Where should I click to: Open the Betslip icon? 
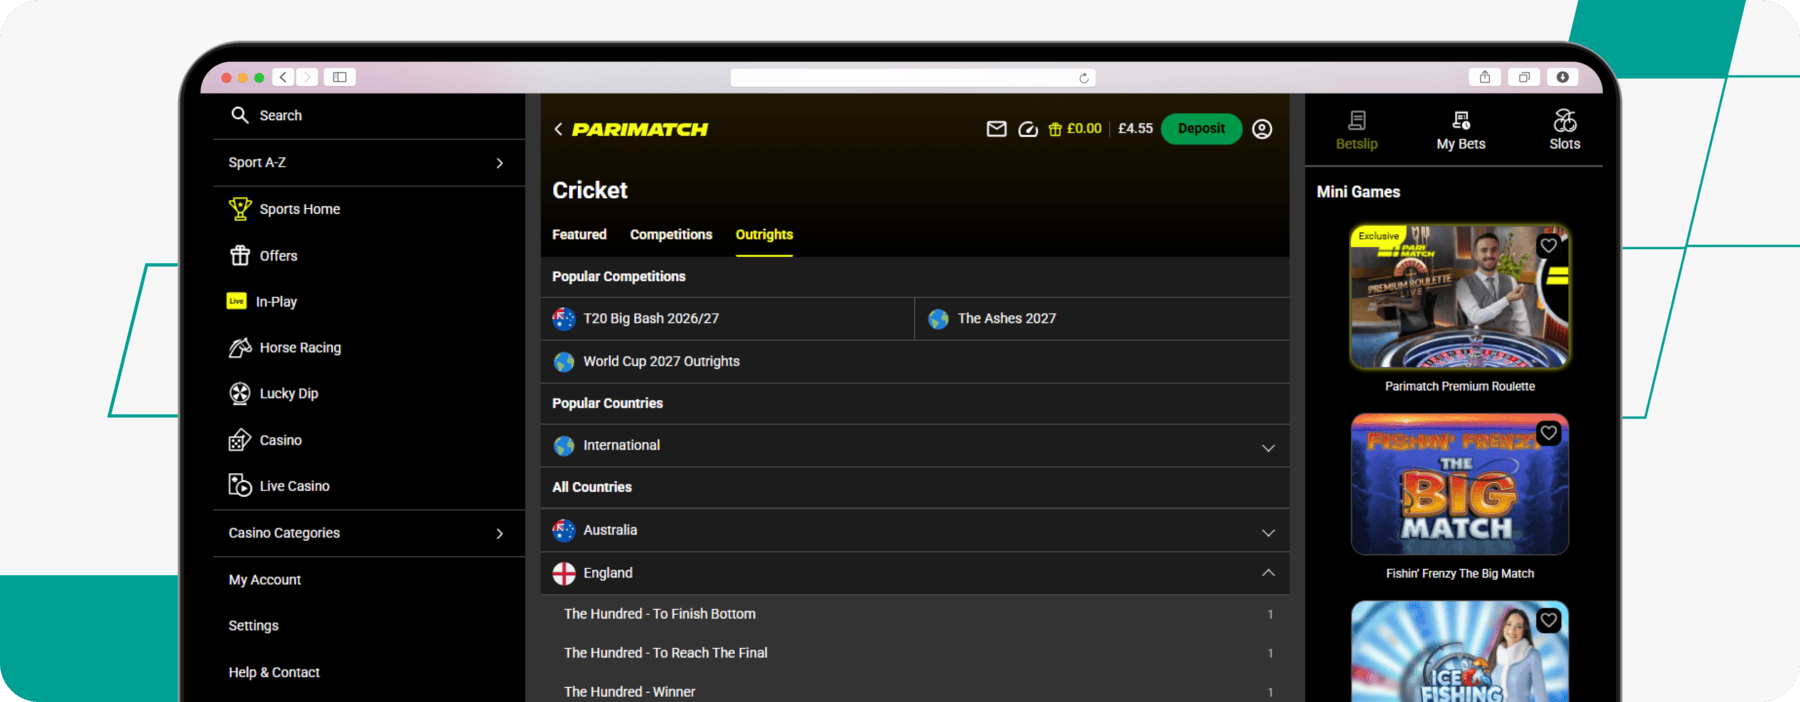point(1357,120)
